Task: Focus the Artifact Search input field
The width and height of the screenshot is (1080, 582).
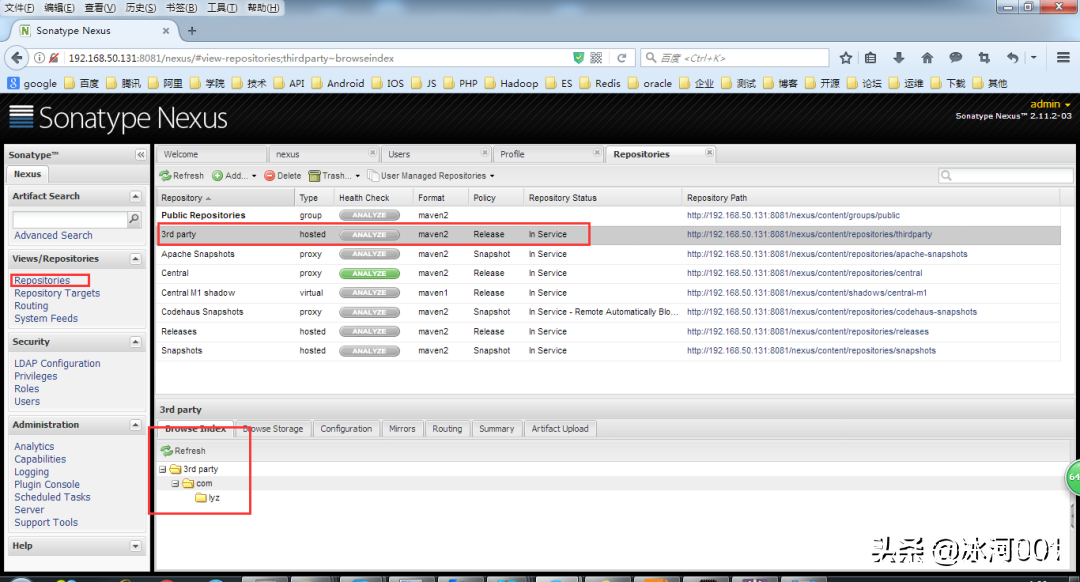Action: 70,219
